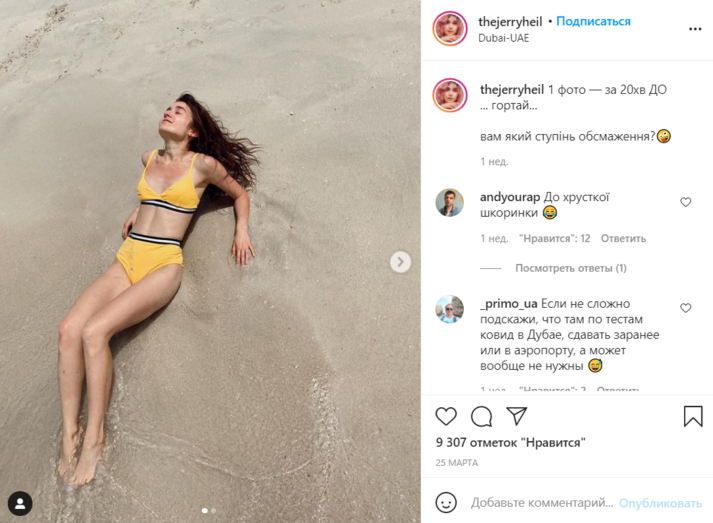713x523 pixels.
Task: Open the comment bubble icon
Action: [481, 416]
